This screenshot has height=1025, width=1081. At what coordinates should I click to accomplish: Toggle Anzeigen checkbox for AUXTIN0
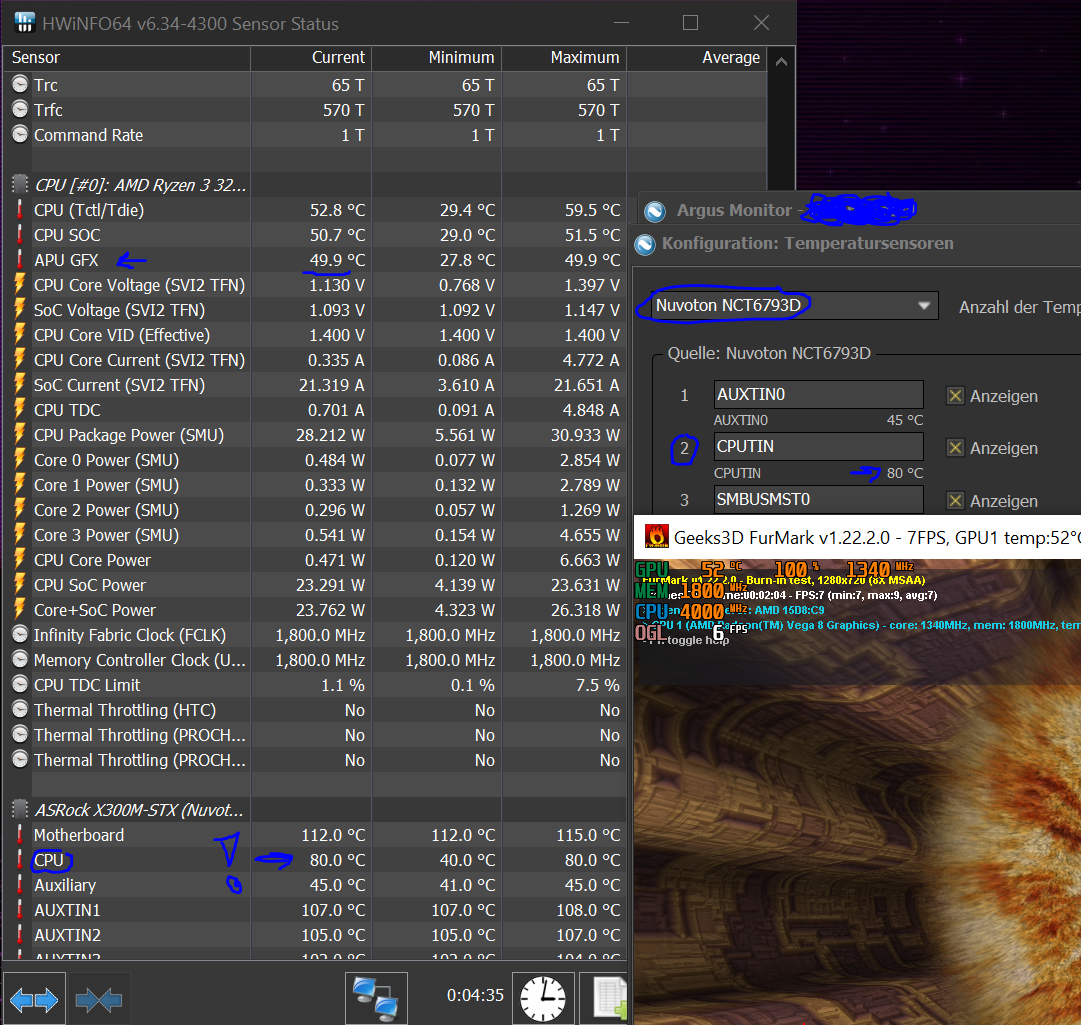[955, 396]
